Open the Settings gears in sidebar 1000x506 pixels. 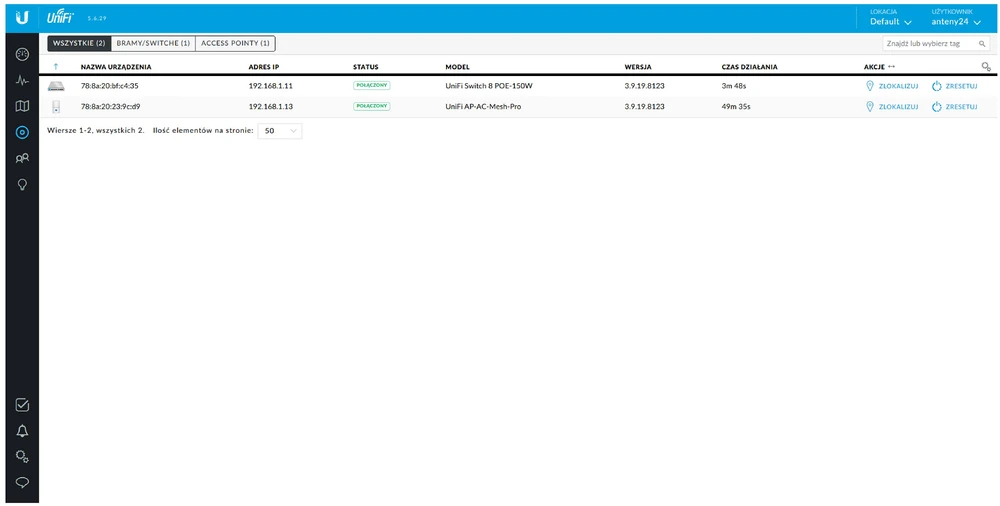(x=22, y=457)
